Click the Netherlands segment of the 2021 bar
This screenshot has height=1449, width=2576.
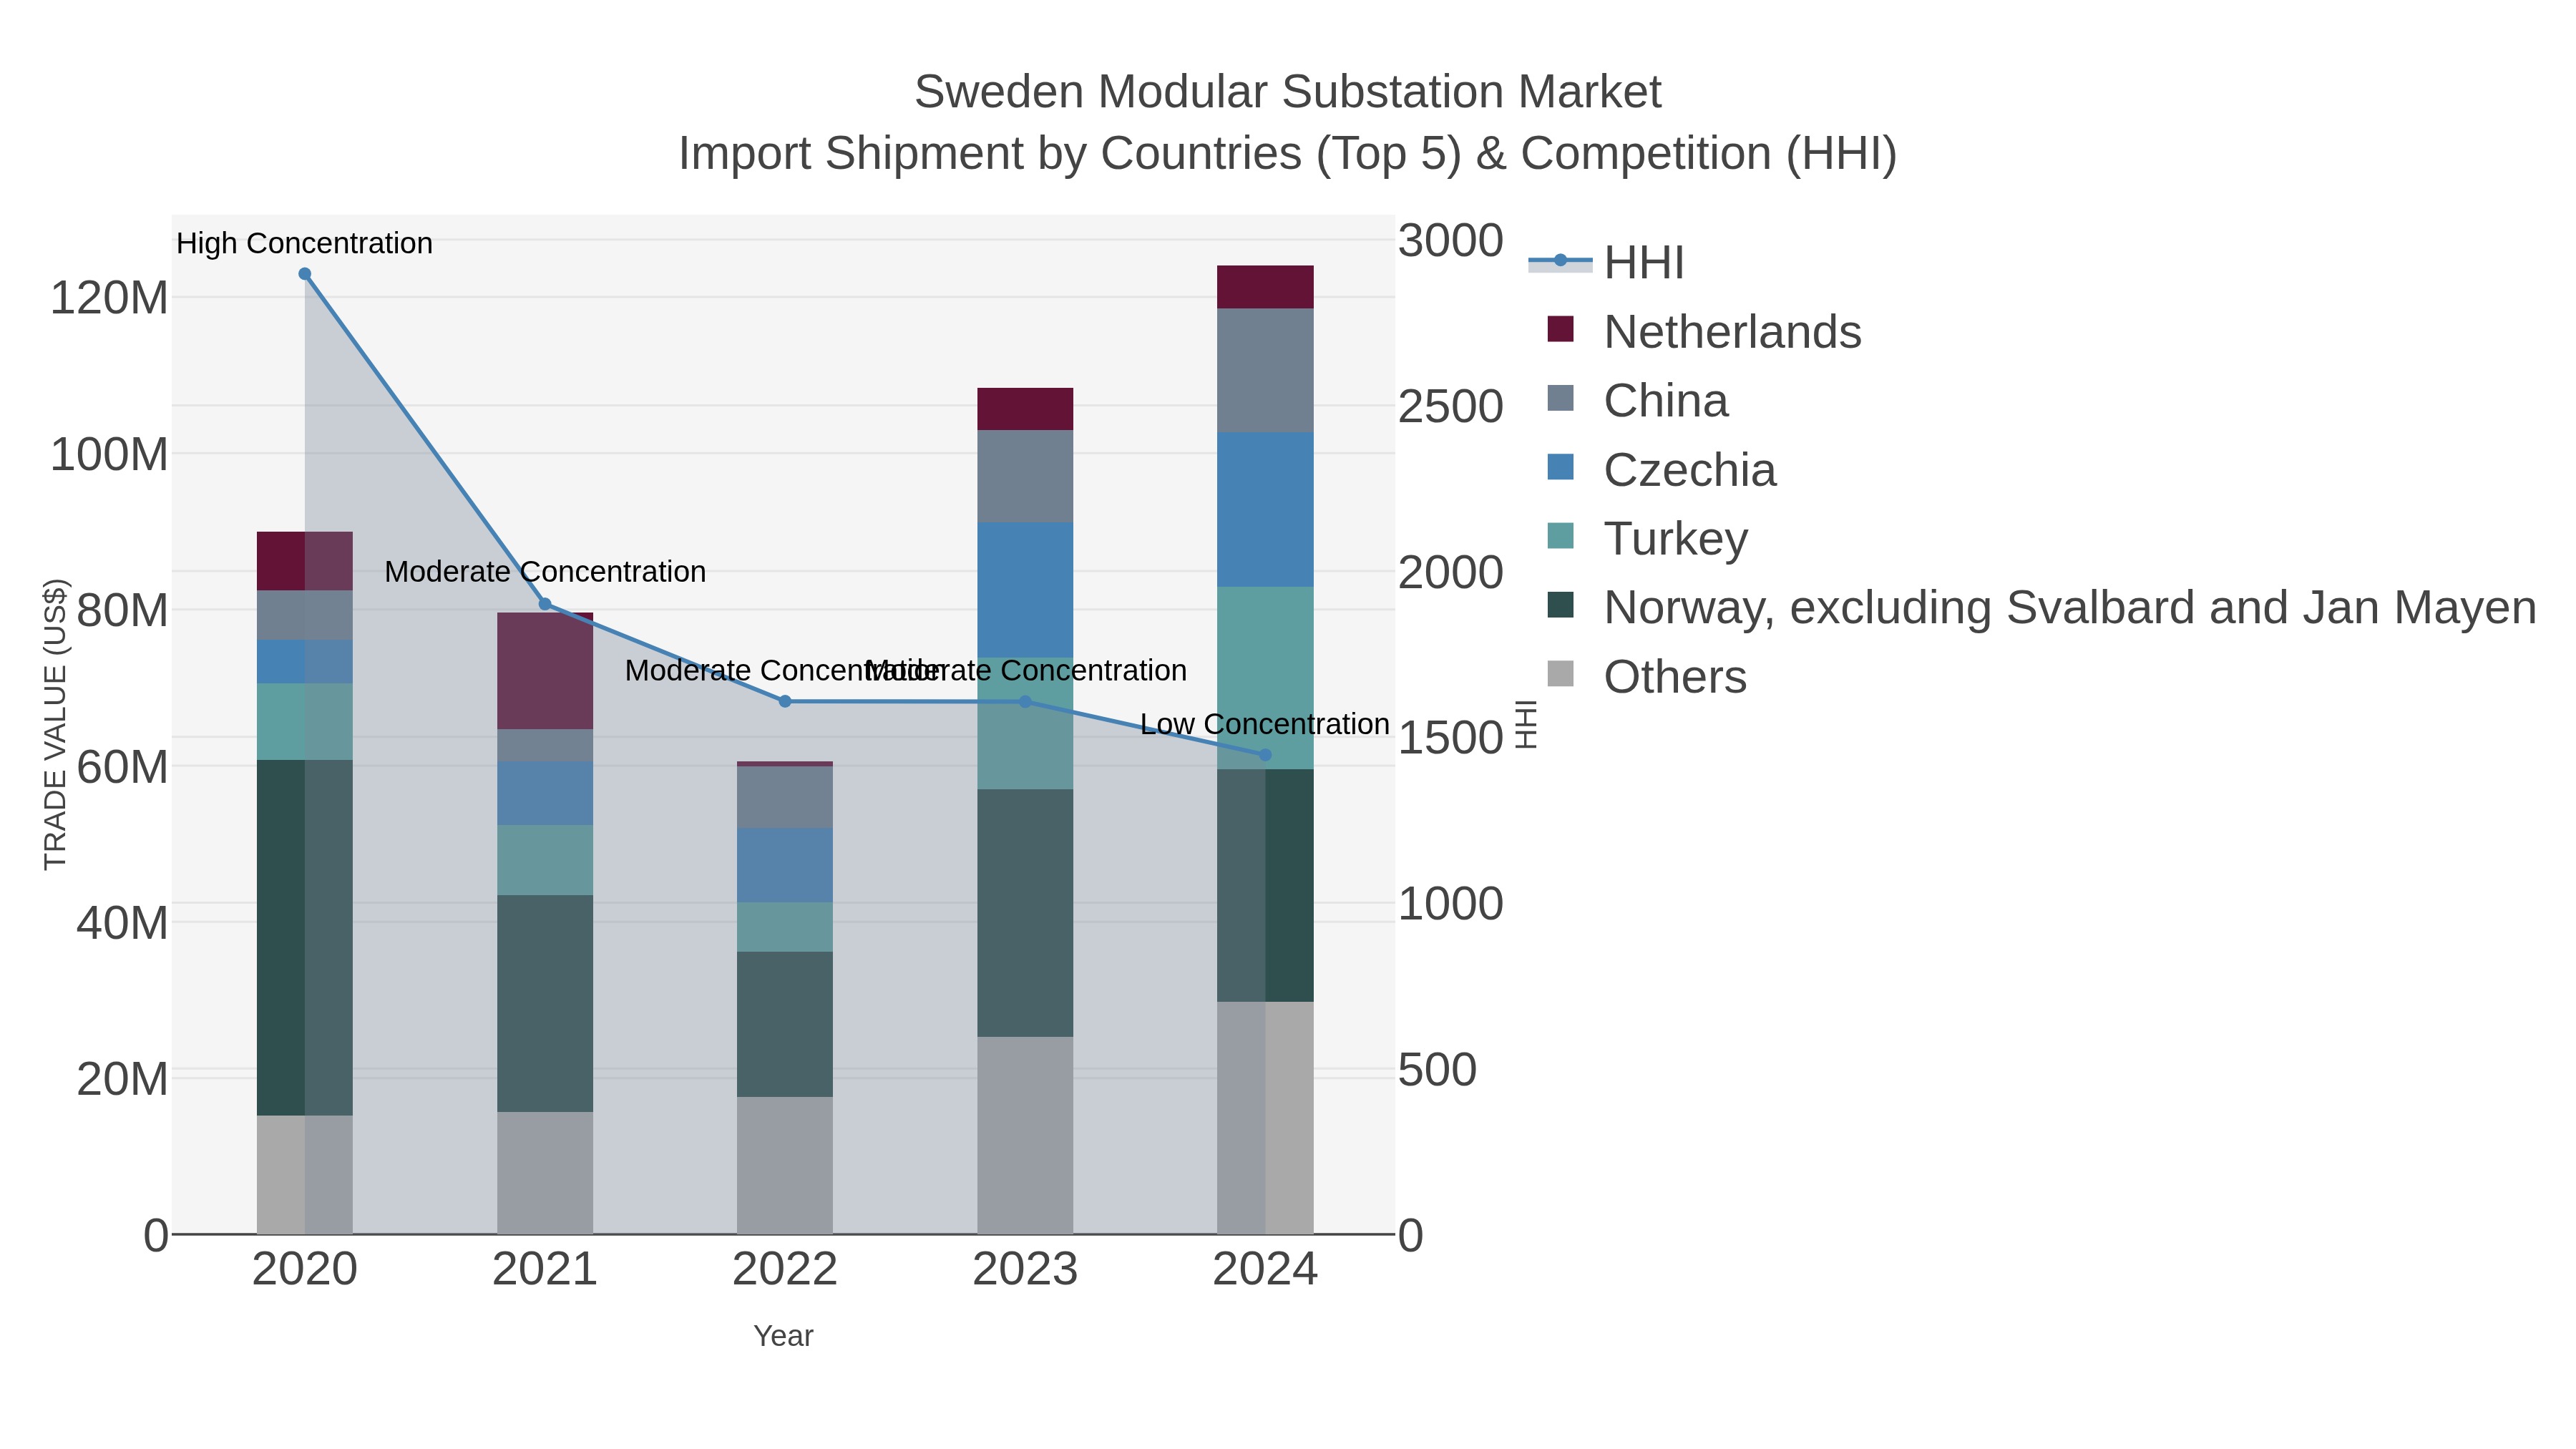(x=545, y=671)
